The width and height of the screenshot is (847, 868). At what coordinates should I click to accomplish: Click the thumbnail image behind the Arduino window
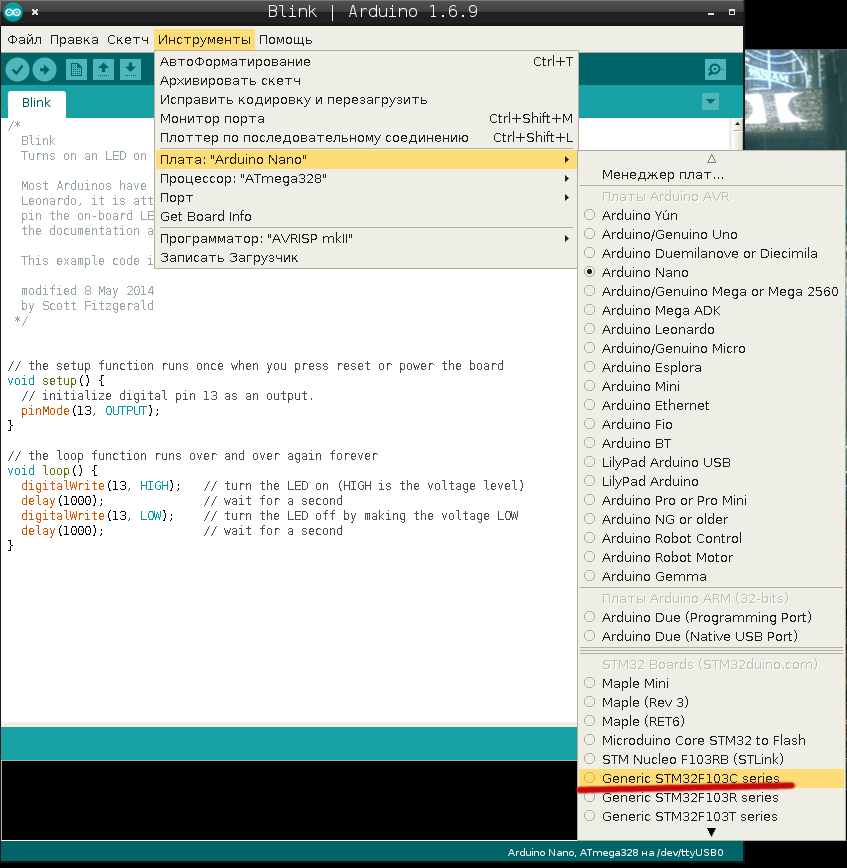pos(795,100)
